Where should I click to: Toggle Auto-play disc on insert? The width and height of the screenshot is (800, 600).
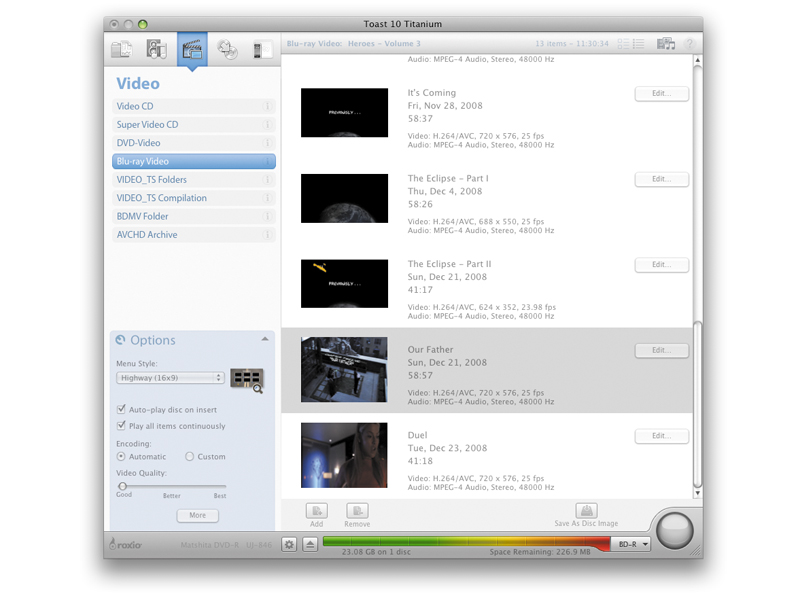pyautogui.click(x=121, y=409)
